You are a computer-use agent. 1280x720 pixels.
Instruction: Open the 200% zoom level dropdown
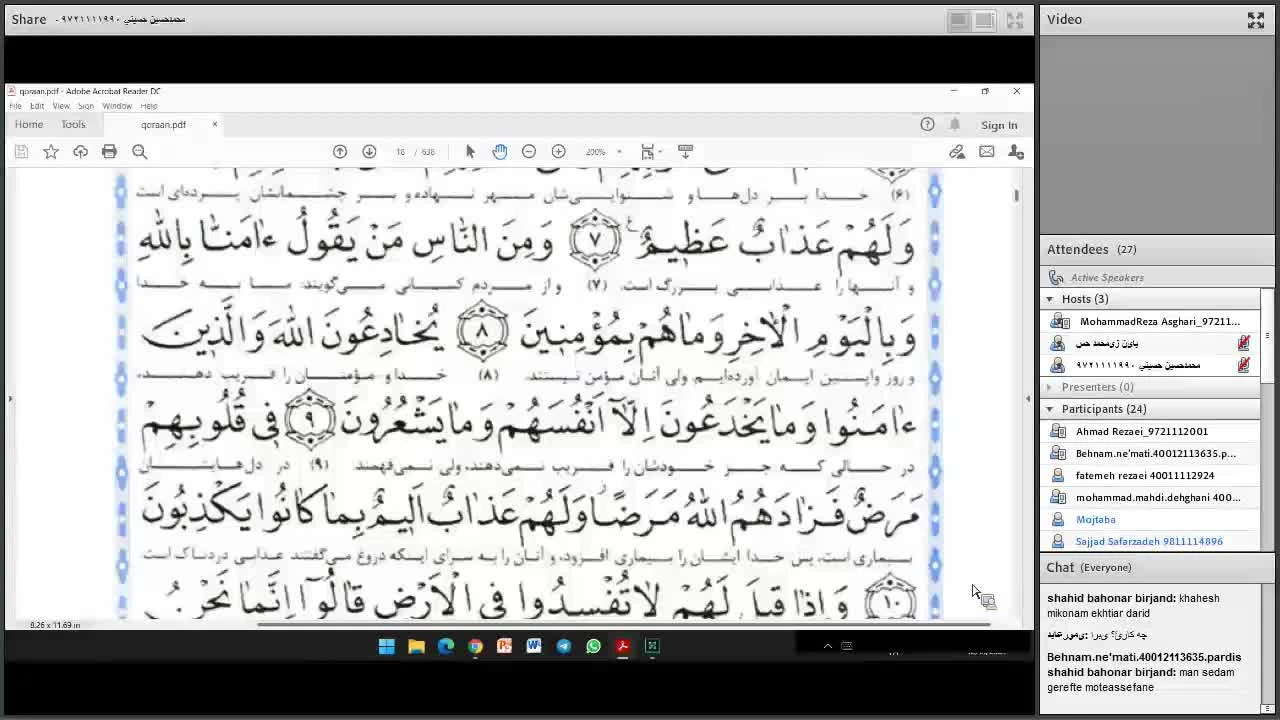tap(618, 152)
